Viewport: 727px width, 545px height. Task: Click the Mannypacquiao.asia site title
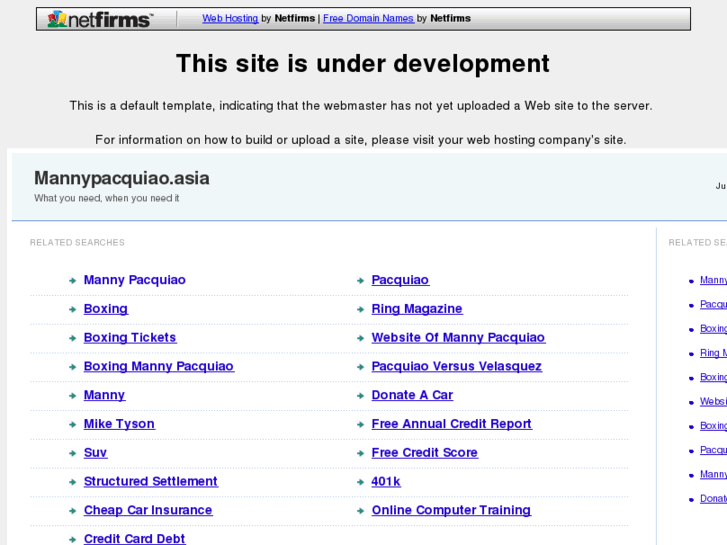point(122,178)
